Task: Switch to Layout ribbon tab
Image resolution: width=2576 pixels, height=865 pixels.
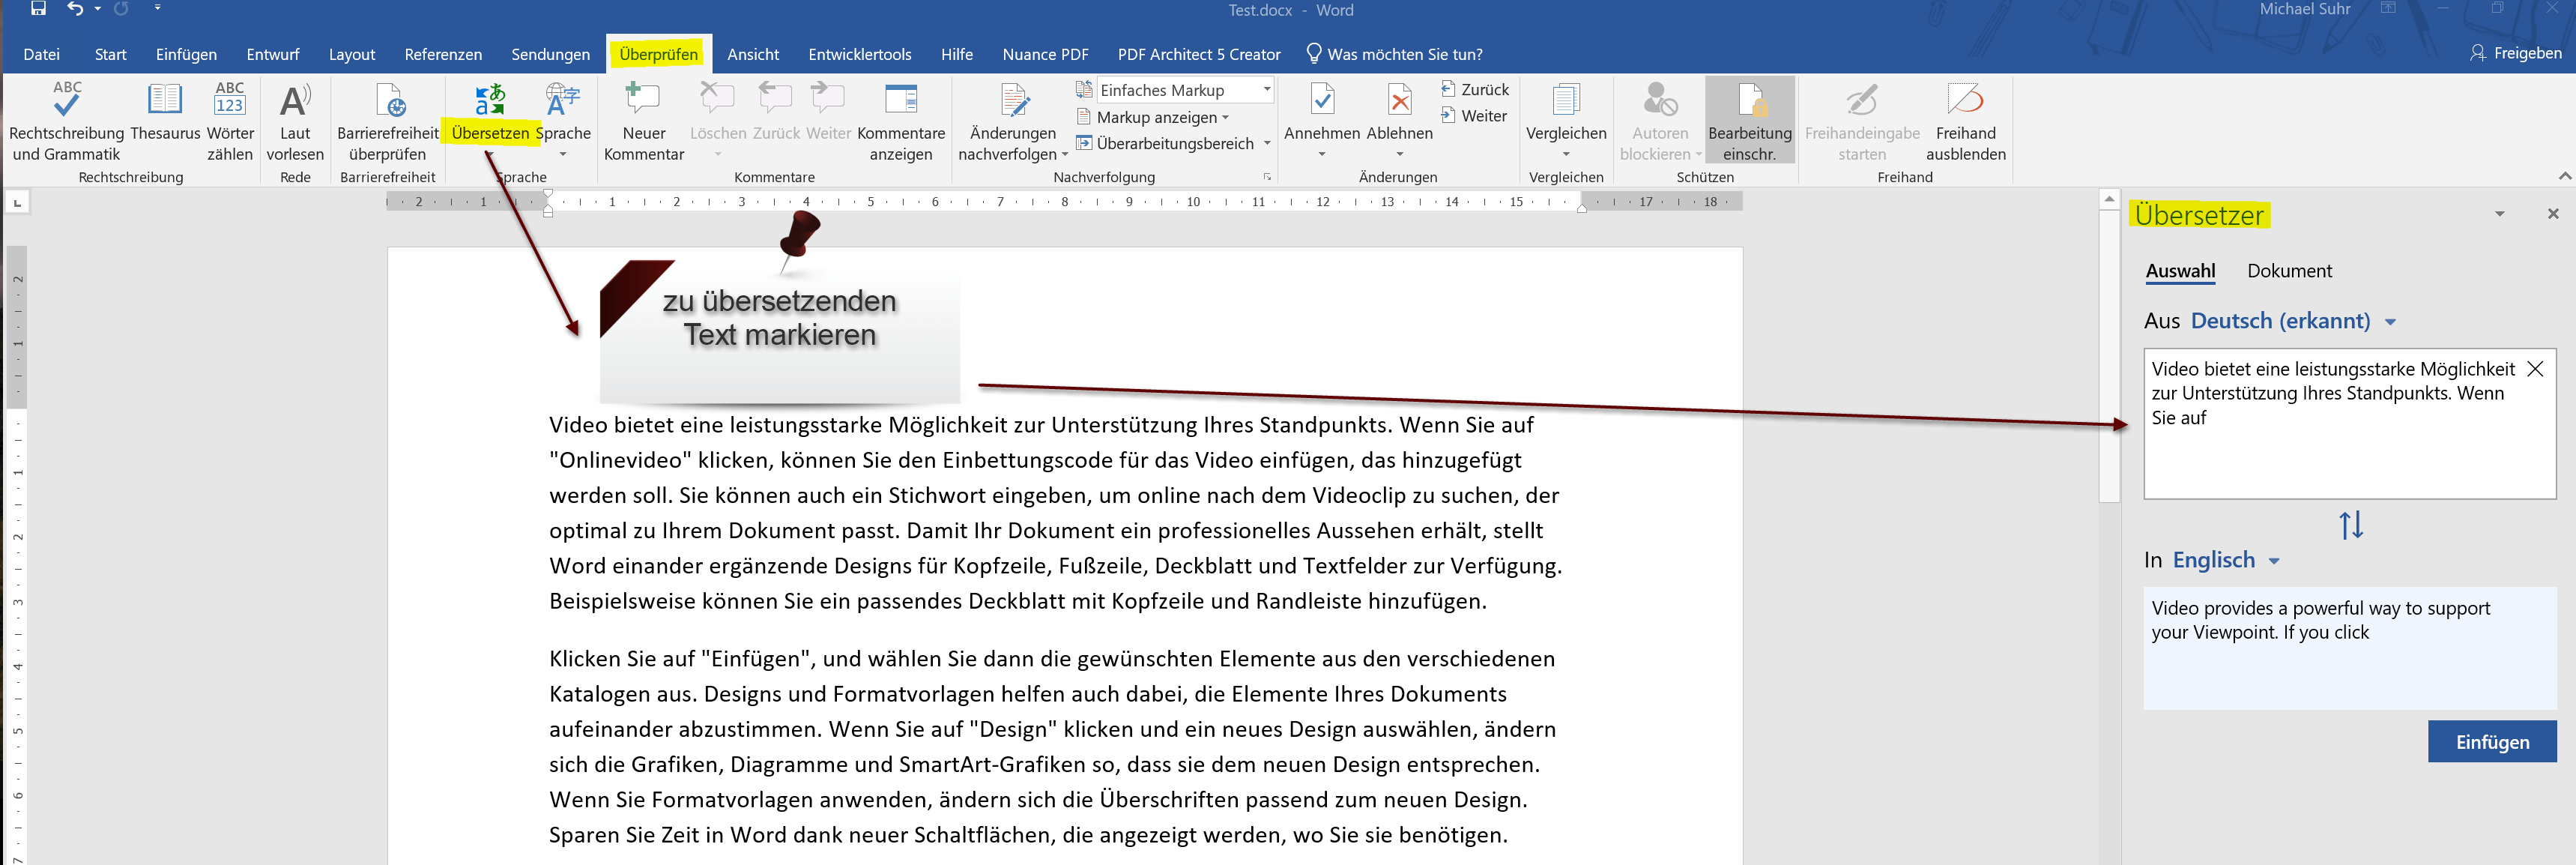Action: coord(352,54)
